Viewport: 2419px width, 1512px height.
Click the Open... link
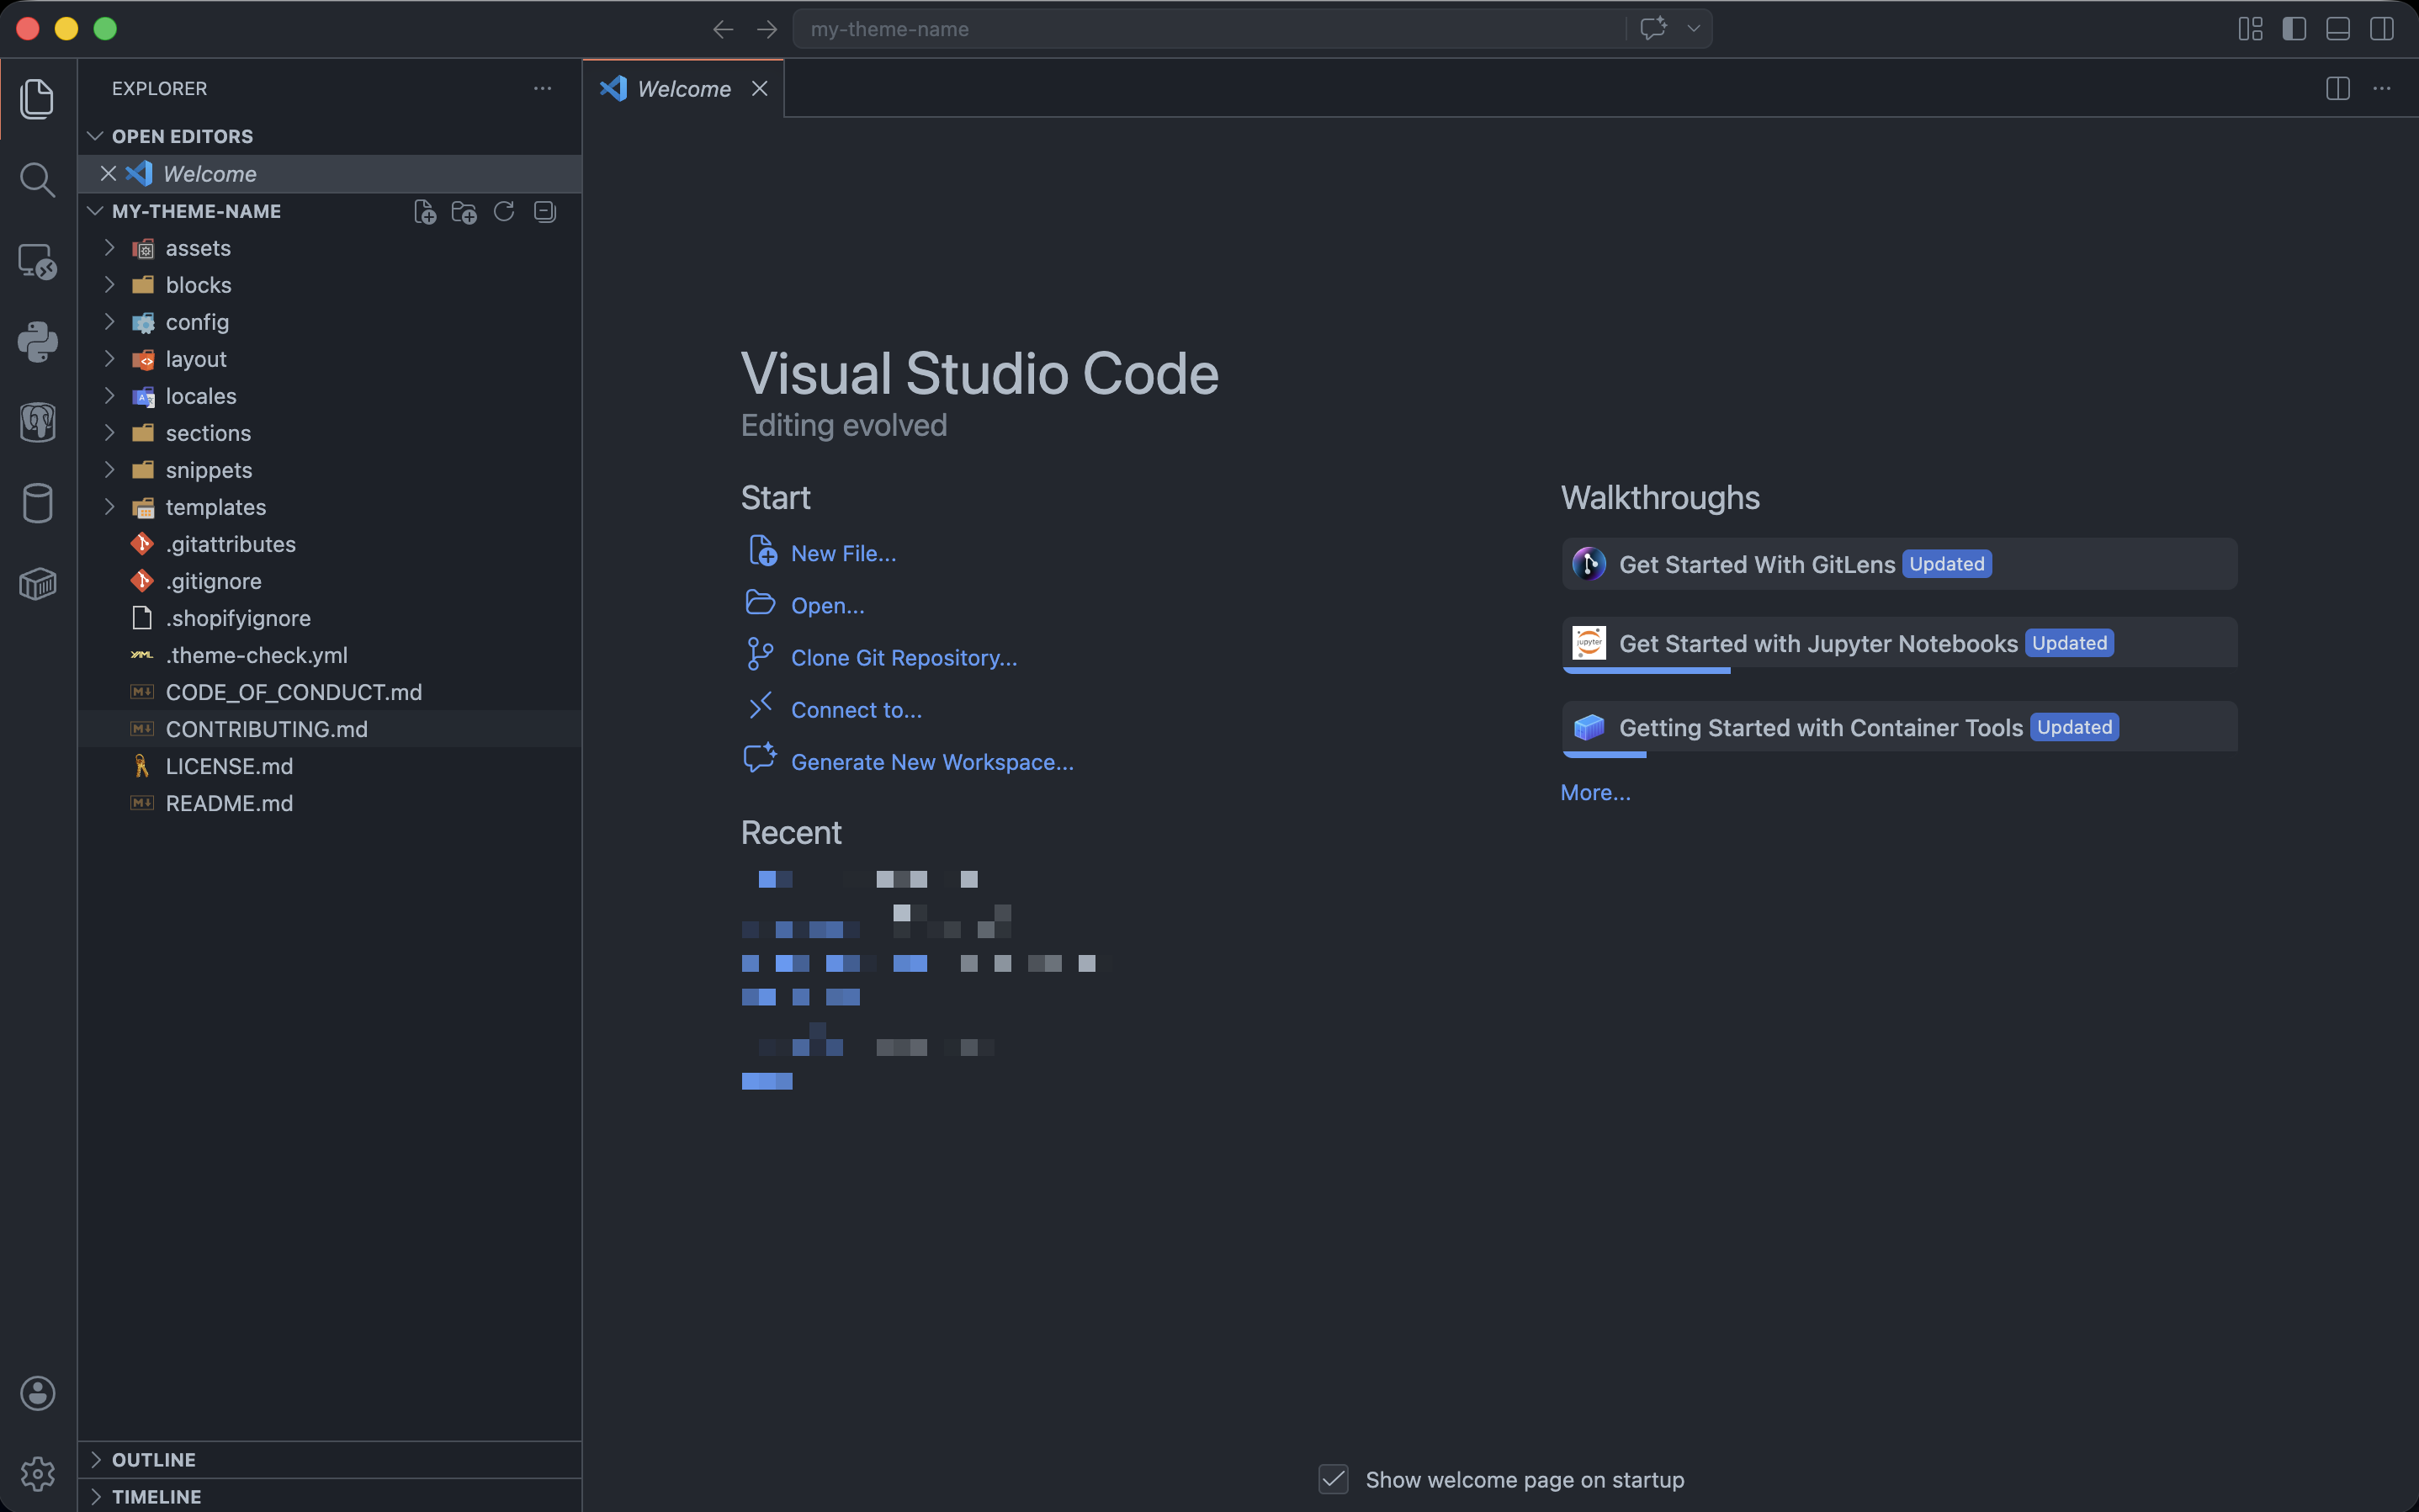click(827, 605)
